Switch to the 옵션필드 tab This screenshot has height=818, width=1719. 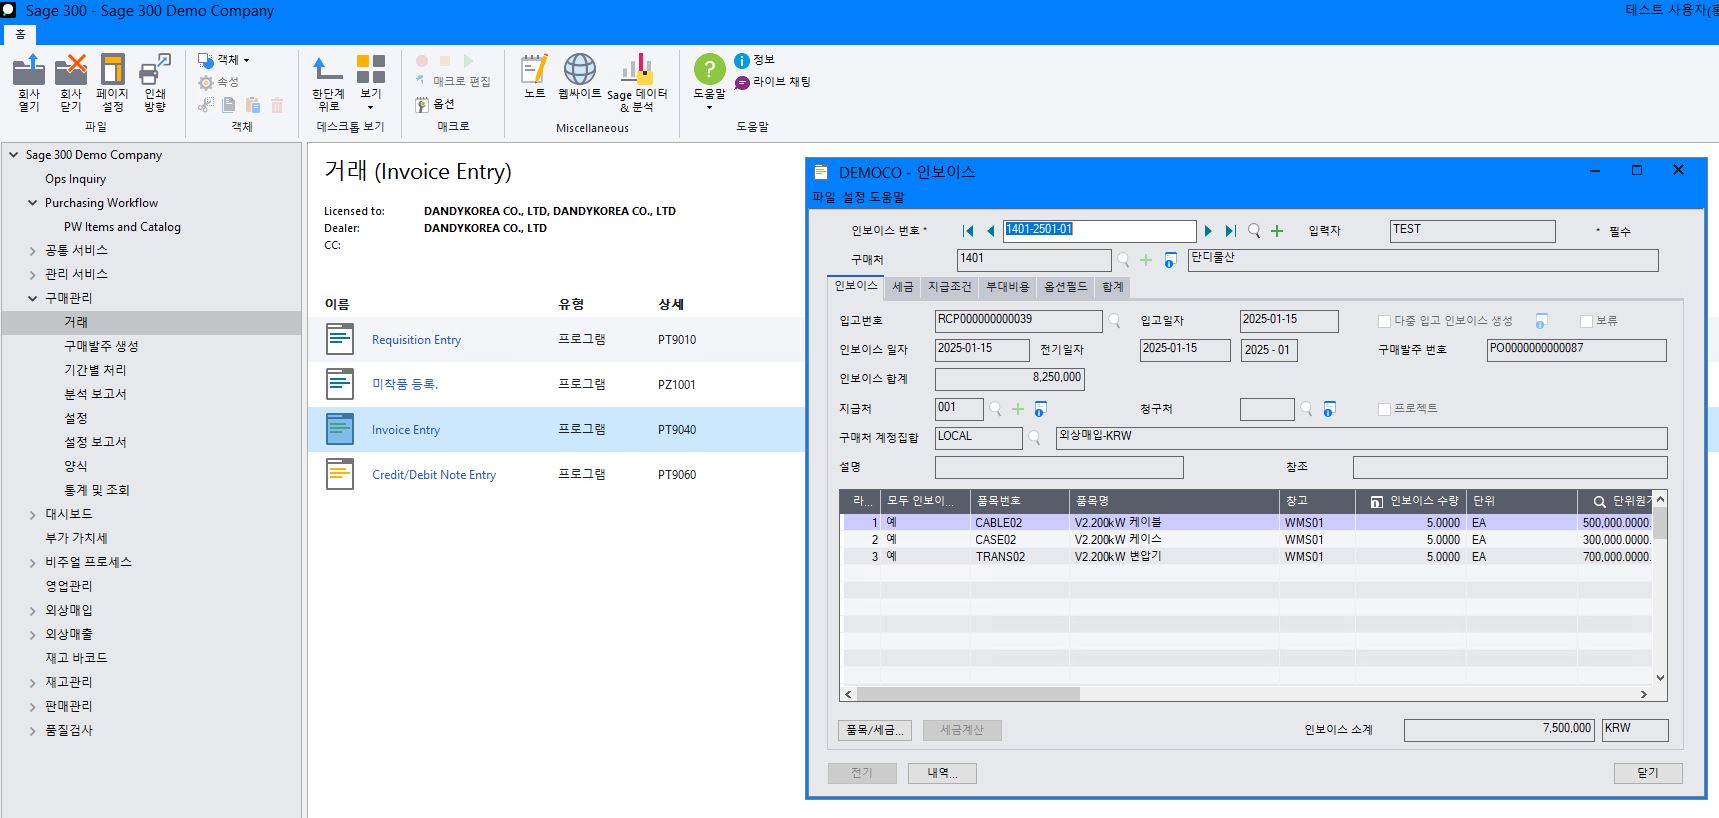[x=1066, y=287]
